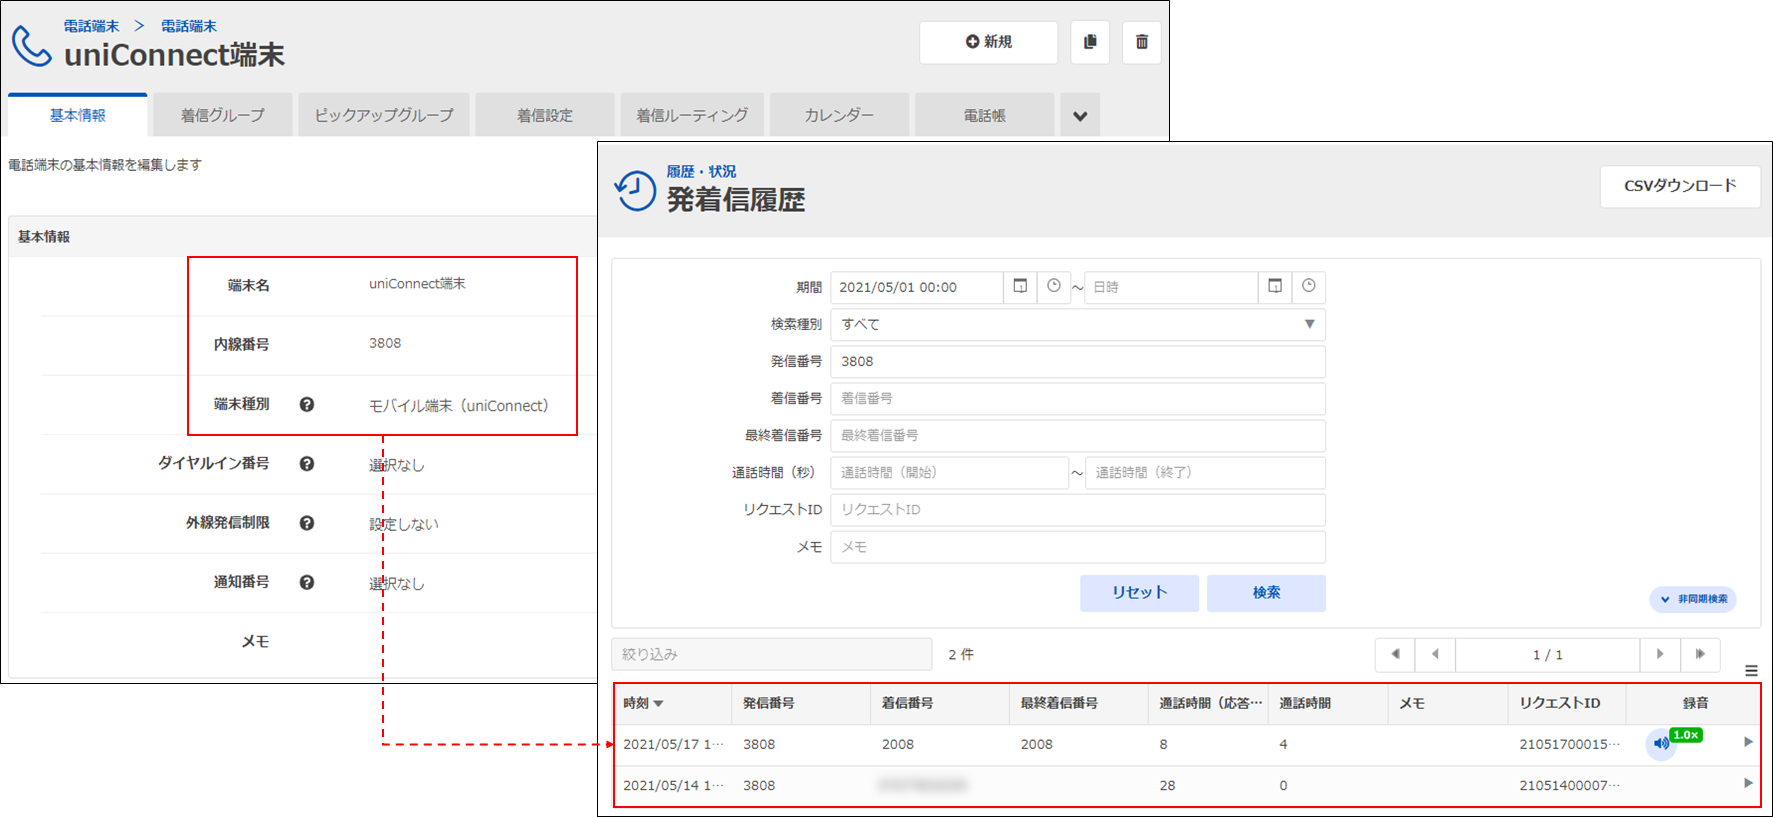The width and height of the screenshot is (1773, 817).
Task: Click the CSVダウンロード button
Action: tap(1680, 186)
